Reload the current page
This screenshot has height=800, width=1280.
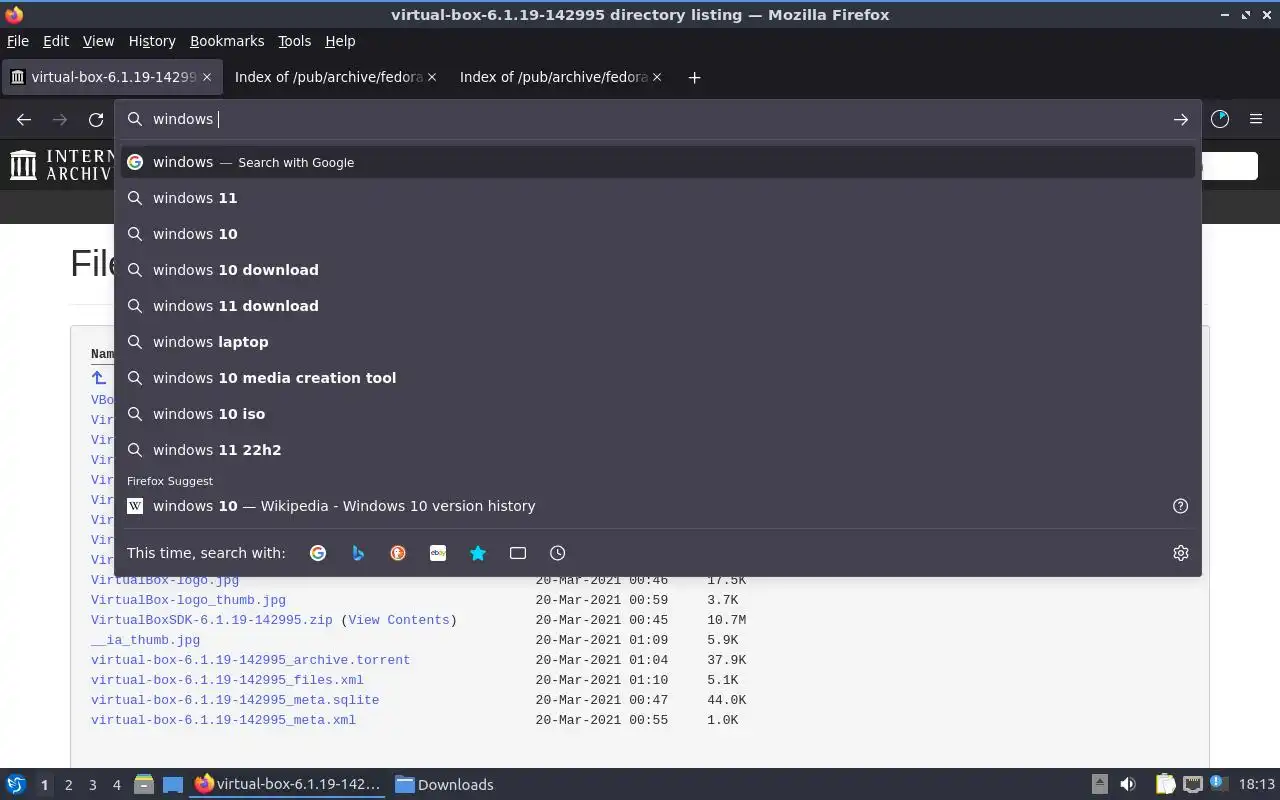pyautogui.click(x=96, y=119)
